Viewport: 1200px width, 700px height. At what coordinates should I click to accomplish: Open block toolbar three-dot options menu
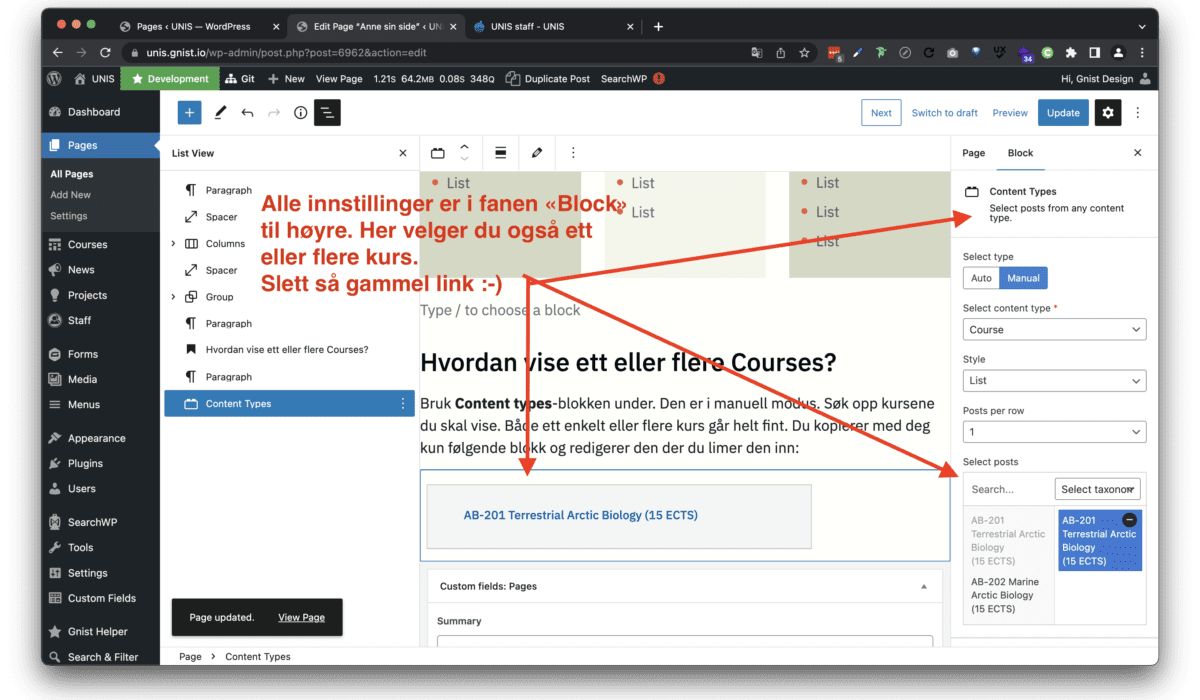click(573, 153)
